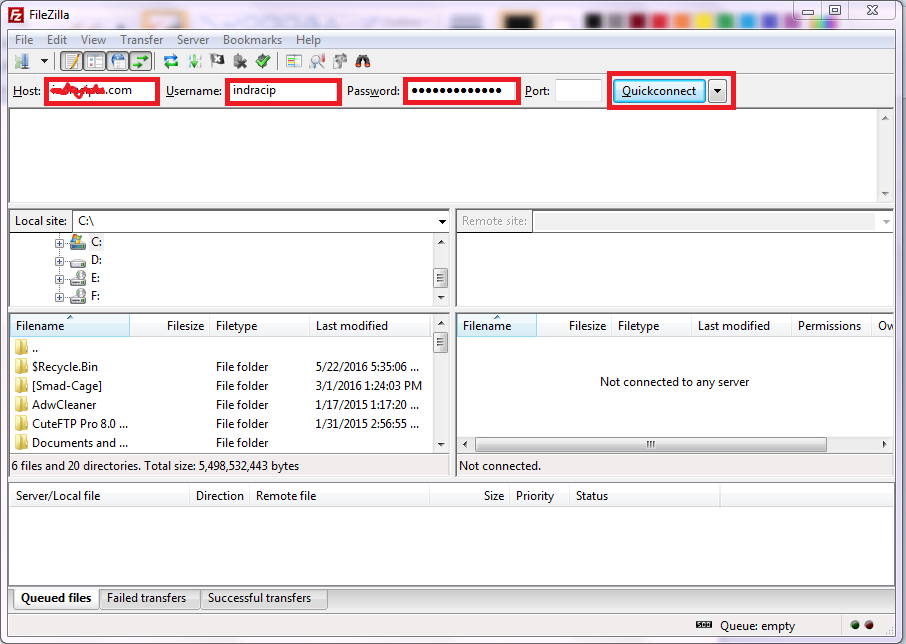Toggle processing of the transfer queue
This screenshot has width=906, height=644.
[195, 61]
